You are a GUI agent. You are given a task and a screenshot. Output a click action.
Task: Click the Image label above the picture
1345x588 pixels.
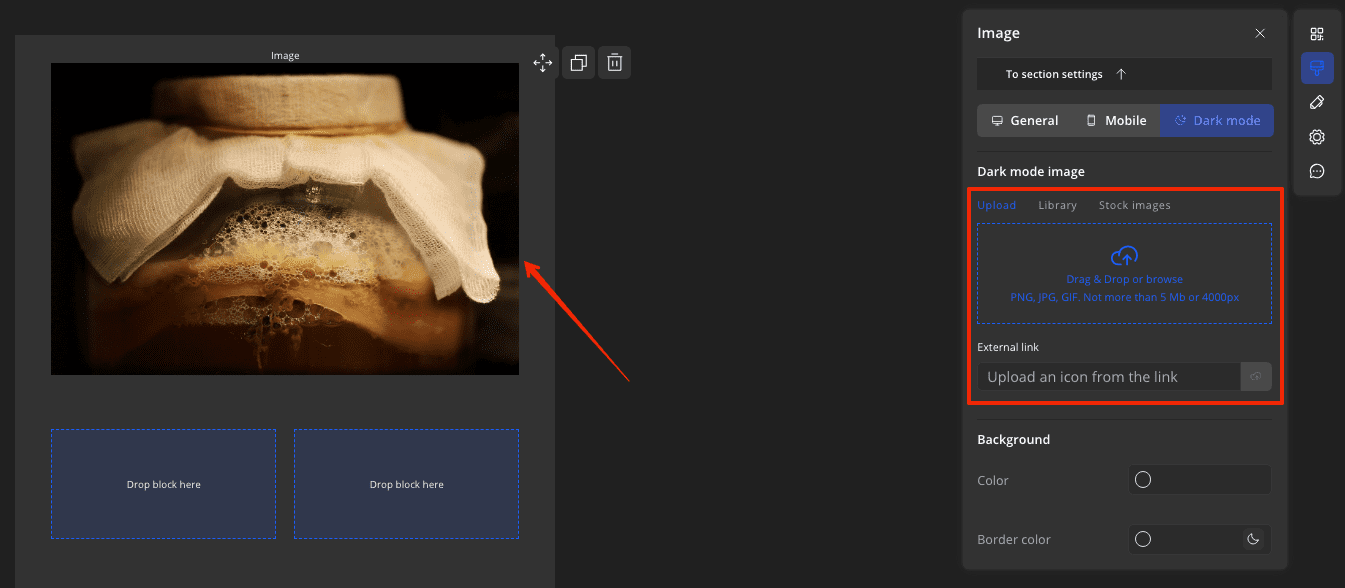pos(285,56)
